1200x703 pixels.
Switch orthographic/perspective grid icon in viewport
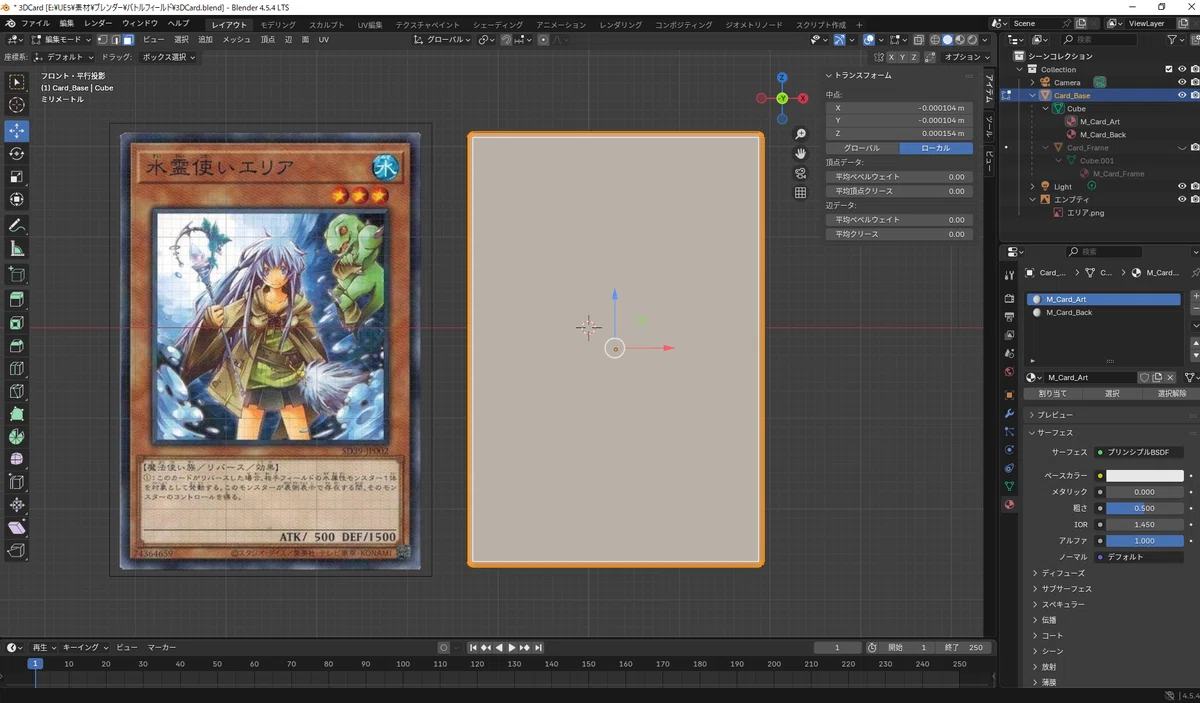800,192
